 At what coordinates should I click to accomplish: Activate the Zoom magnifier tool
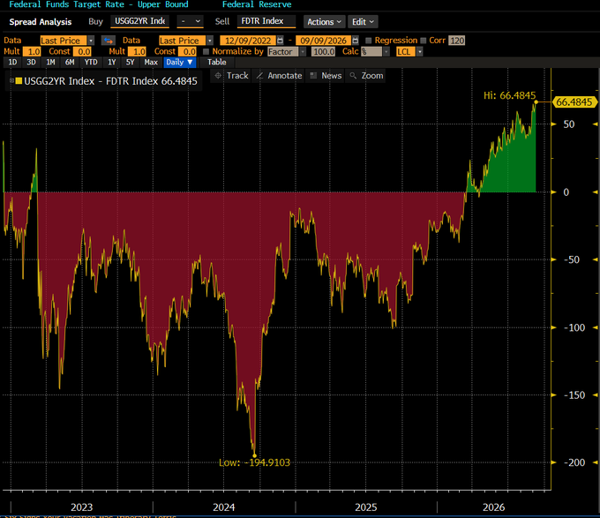(367, 76)
